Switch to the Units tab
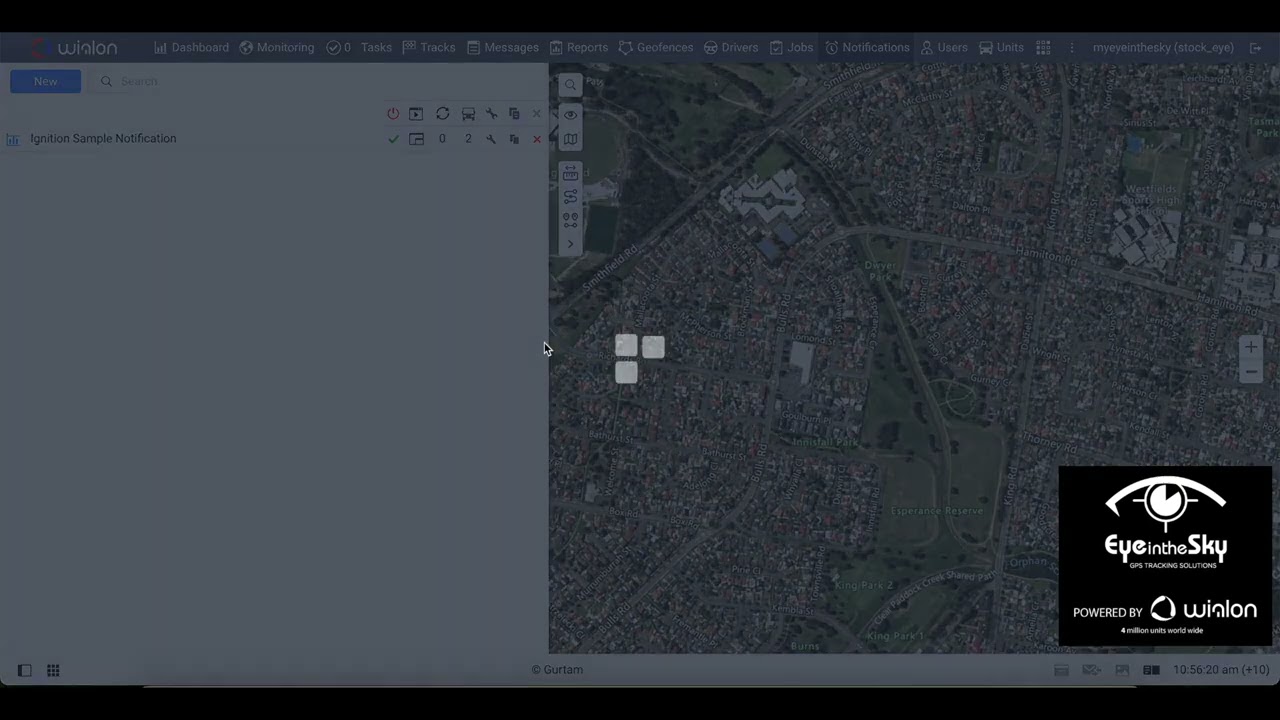Screen dimensions: 1280x720 (1001, 47)
